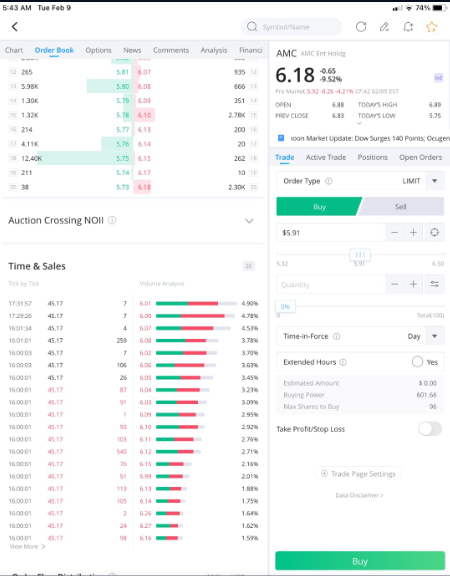Viewport: 450px width, 576px height.
Task: Open the pencil edit icon
Action: coord(384,27)
